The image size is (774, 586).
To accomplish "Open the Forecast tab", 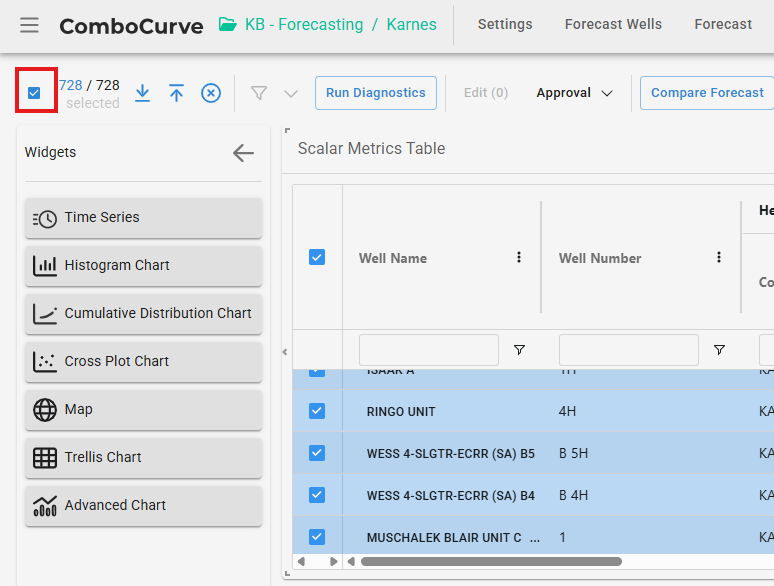I will (723, 24).
